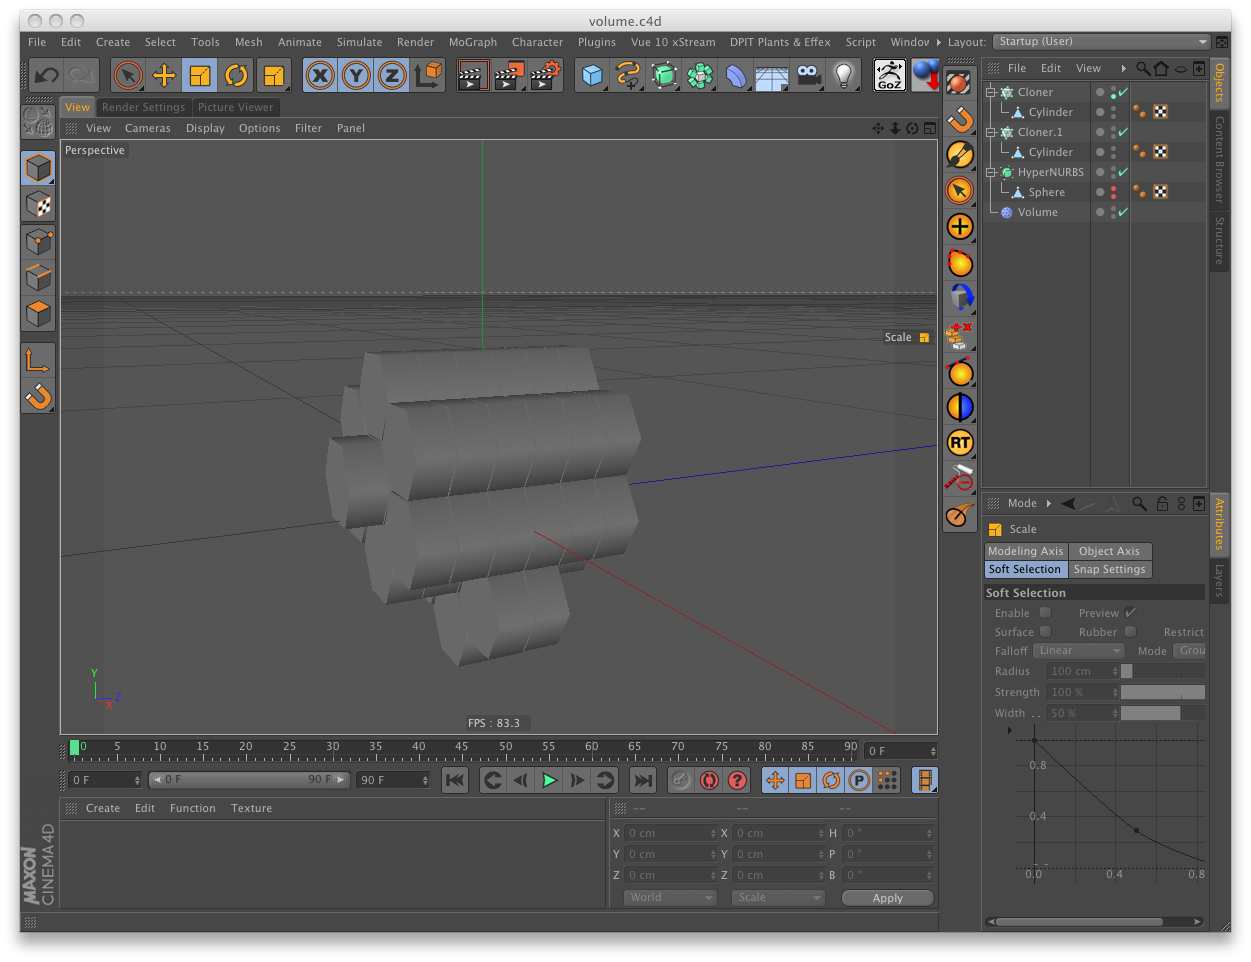Open the Falloff Linear dropdown

(1079, 651)
